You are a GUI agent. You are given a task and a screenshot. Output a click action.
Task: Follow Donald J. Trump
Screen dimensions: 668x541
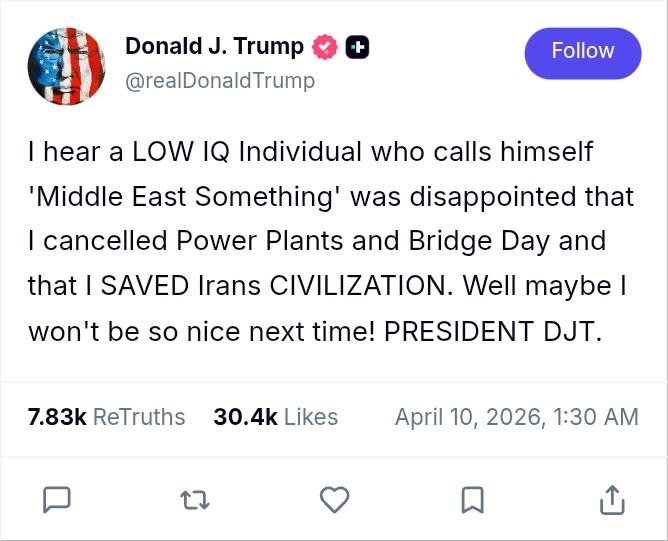583,53
